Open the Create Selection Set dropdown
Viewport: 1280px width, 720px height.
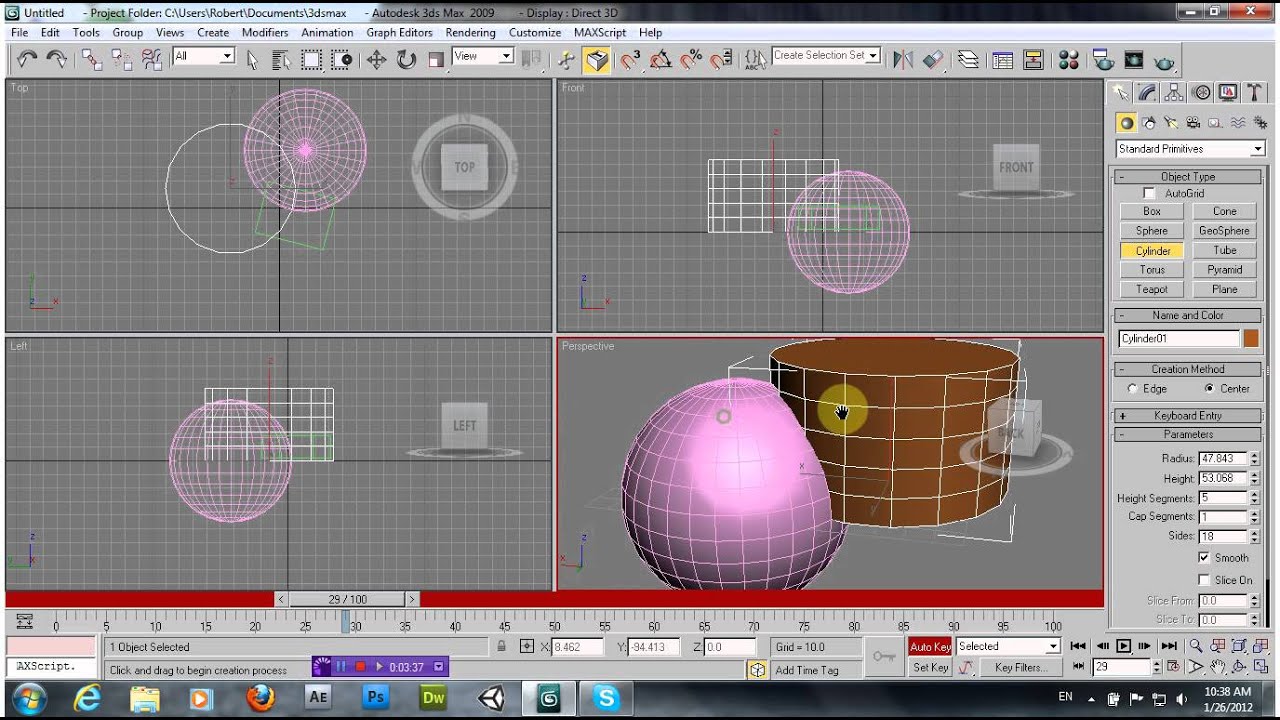point(826,56)
